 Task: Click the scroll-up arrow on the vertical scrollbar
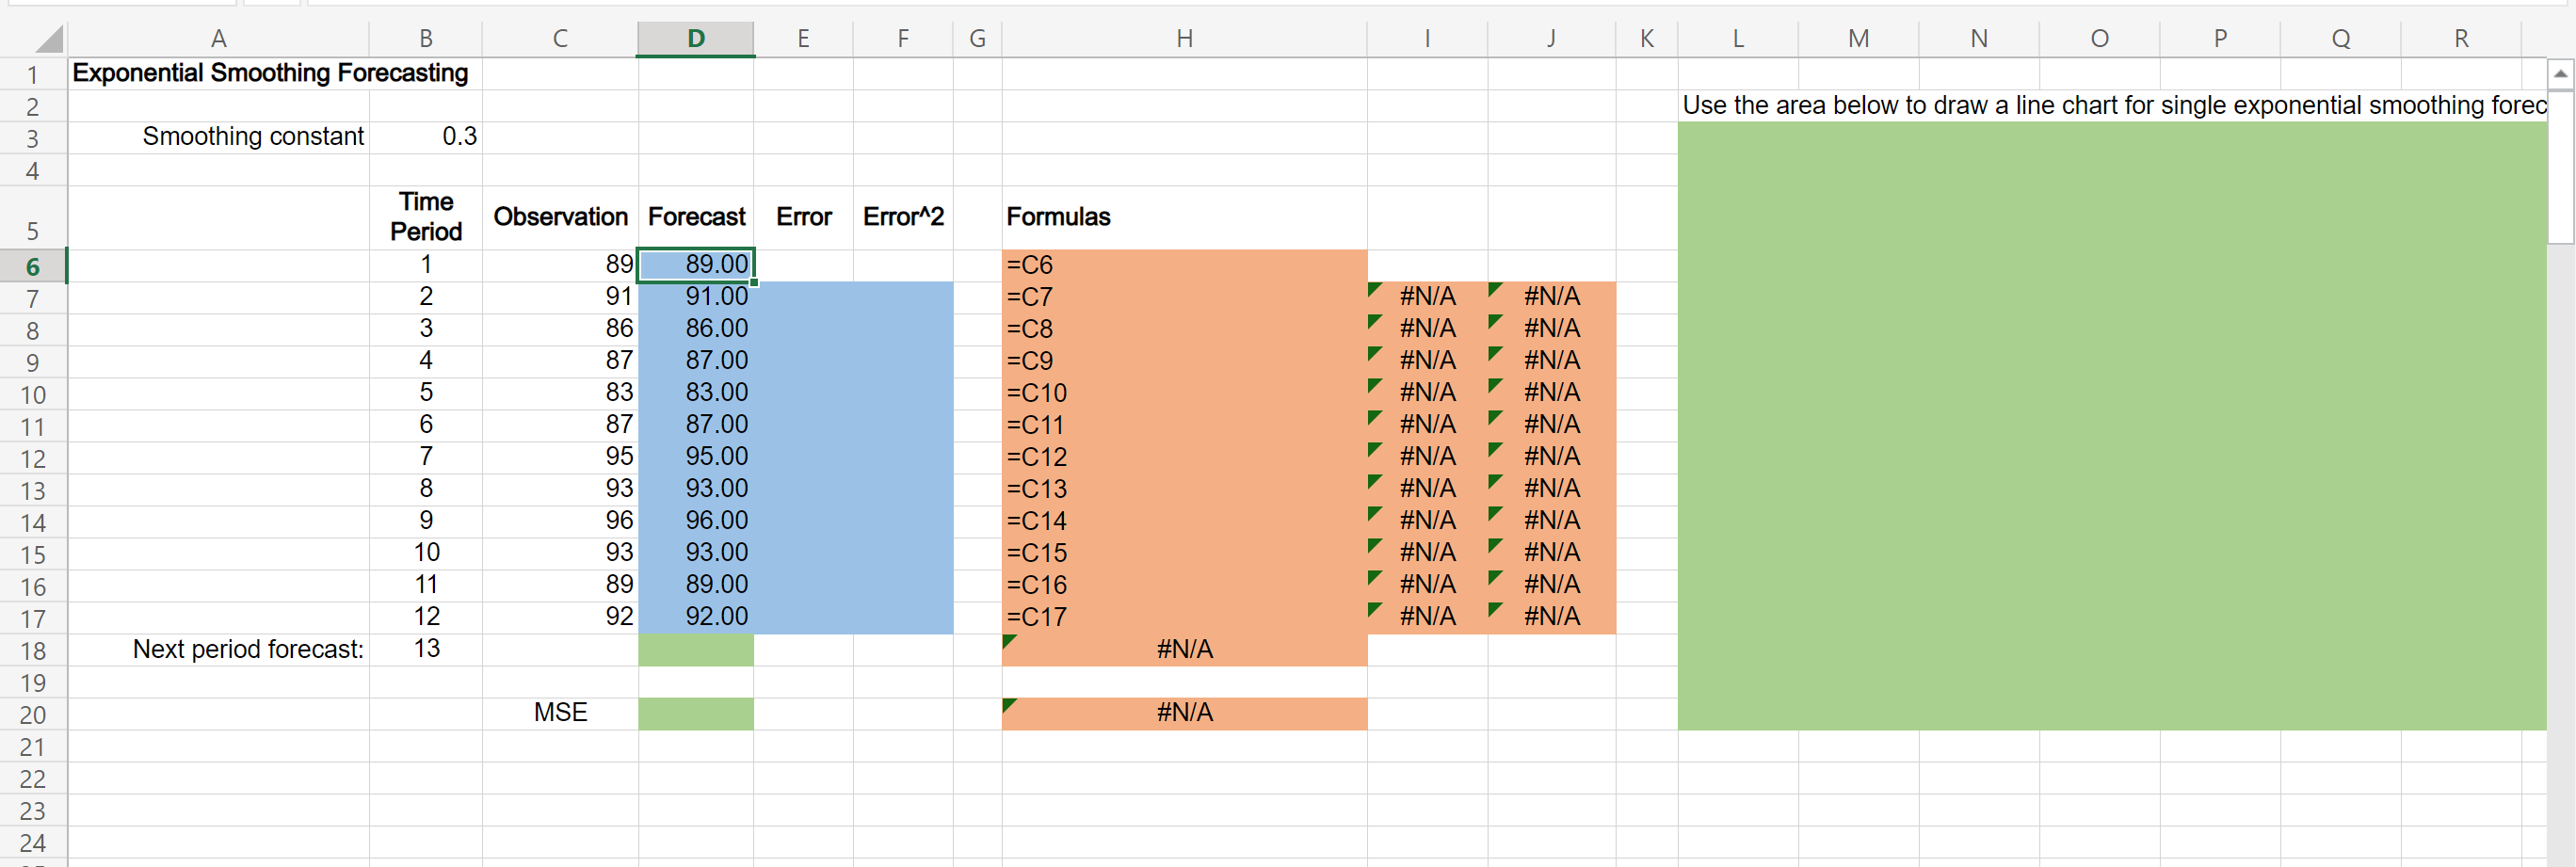pos(2560,72)
